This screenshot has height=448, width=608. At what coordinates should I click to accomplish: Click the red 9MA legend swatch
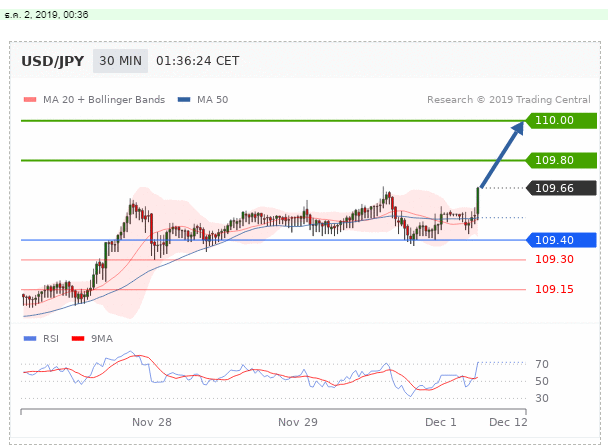78,339
